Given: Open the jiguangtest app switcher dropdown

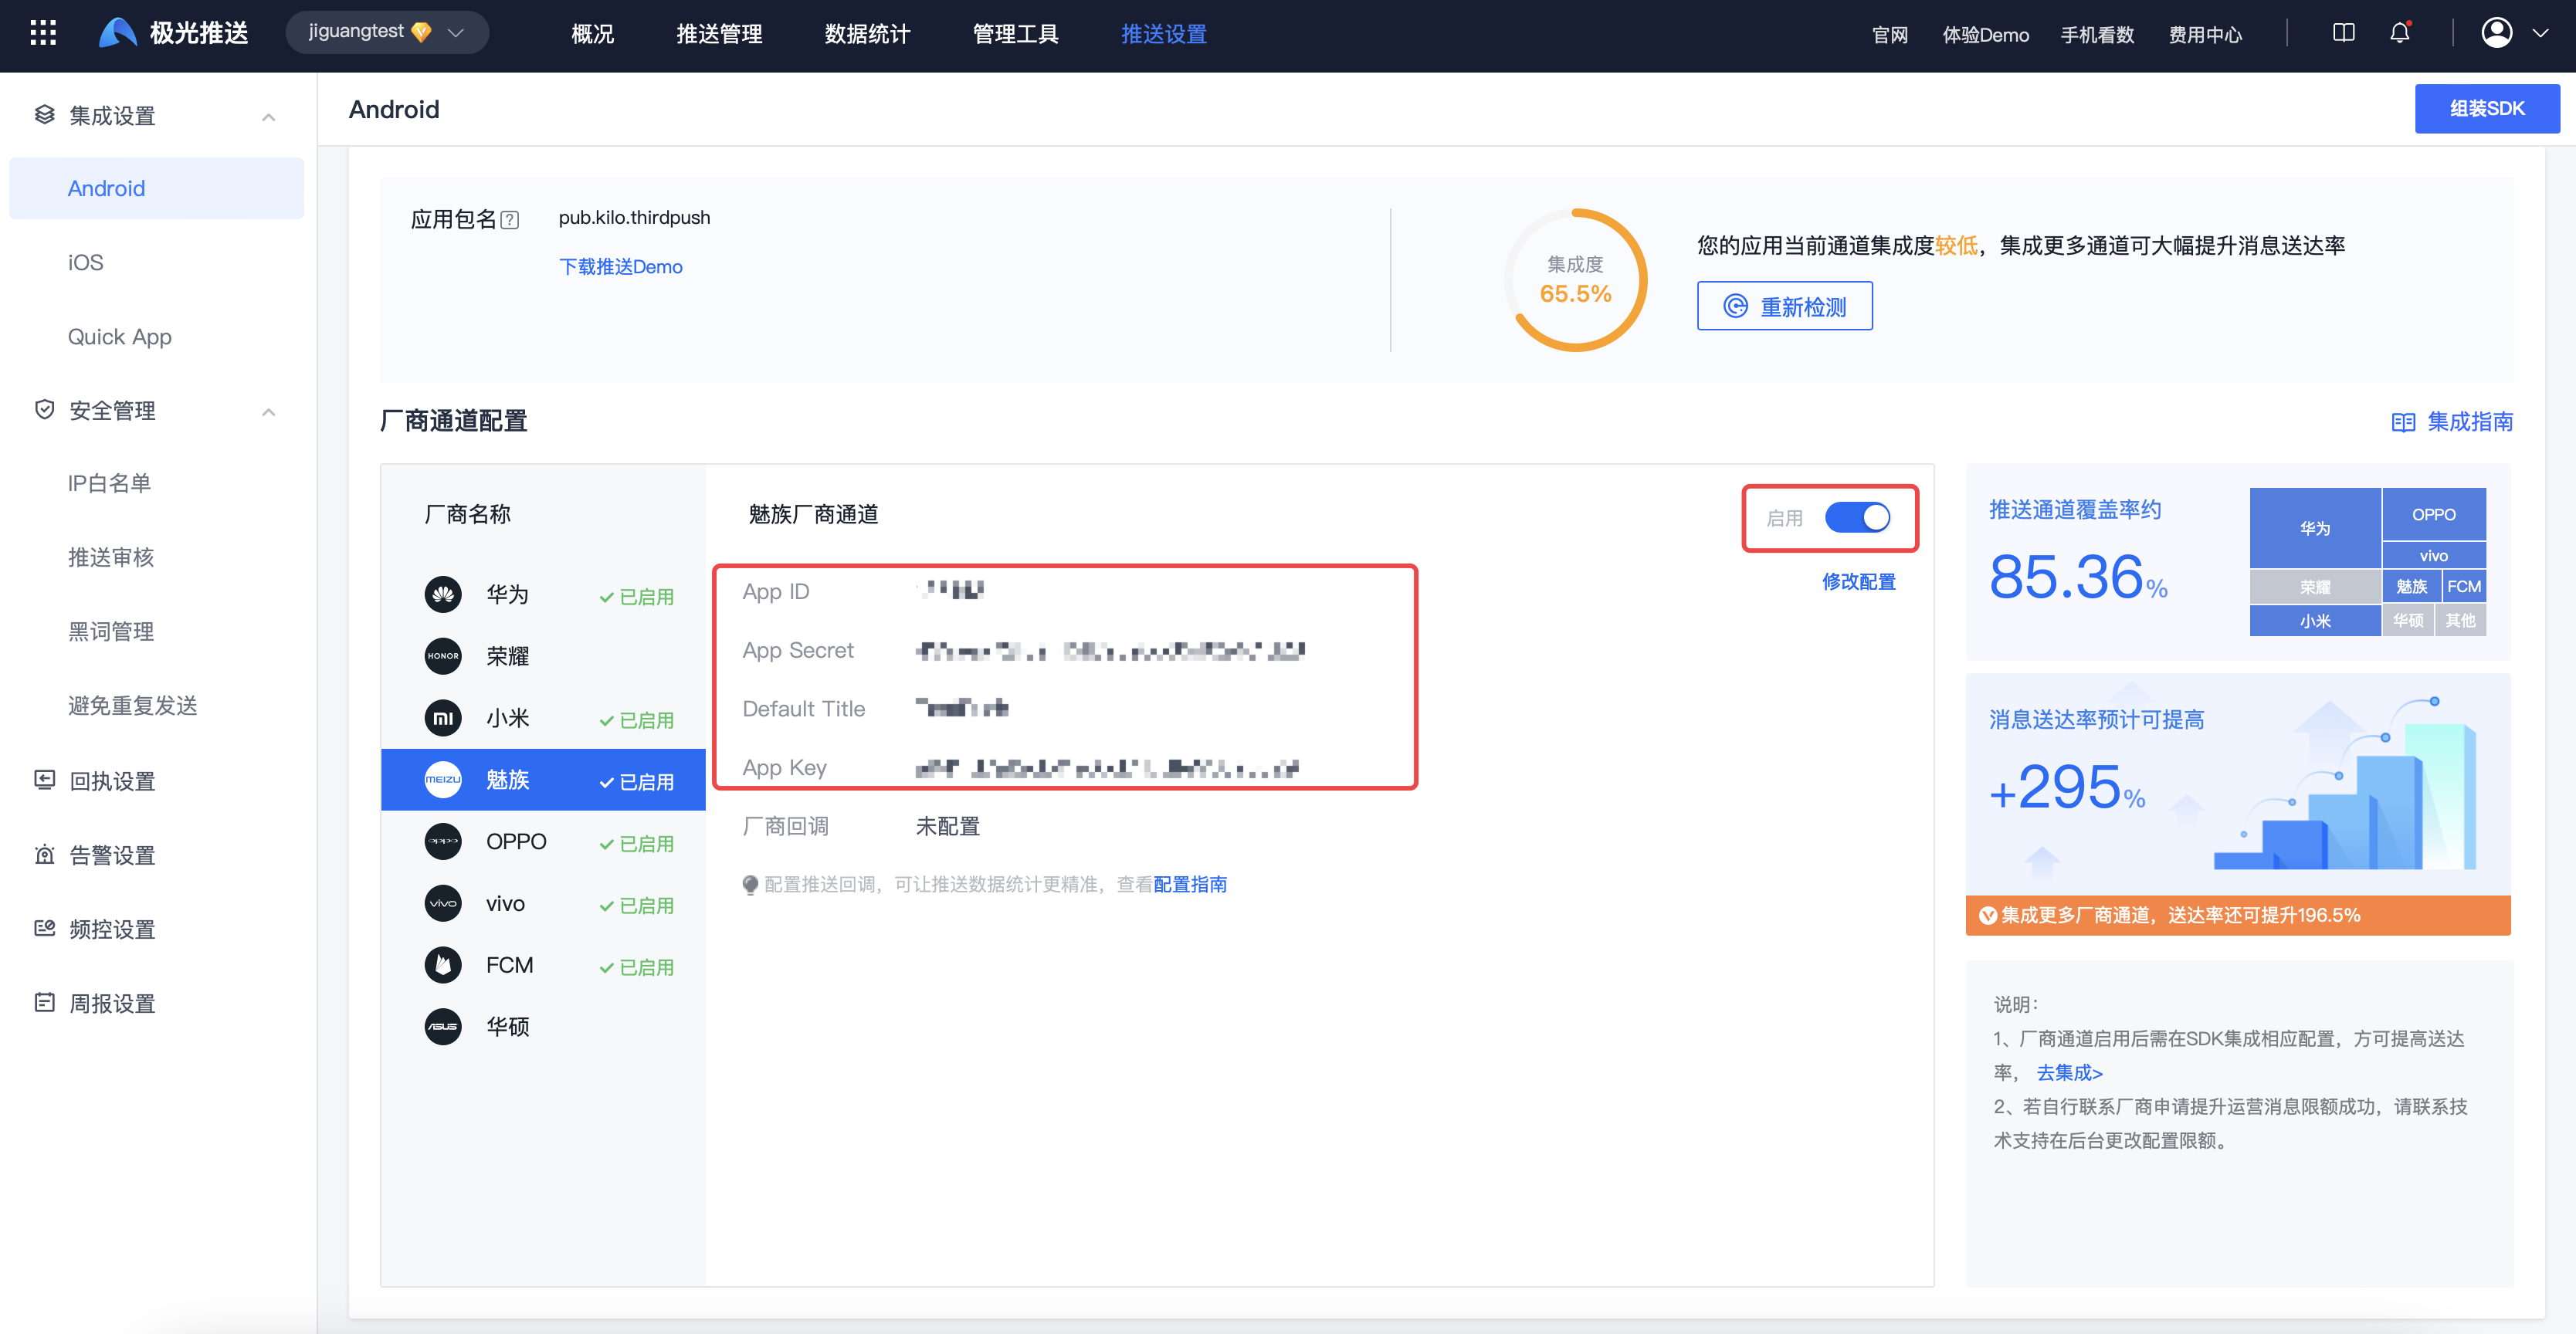Looking at the screenshot, I should click(x=387, y=32).
